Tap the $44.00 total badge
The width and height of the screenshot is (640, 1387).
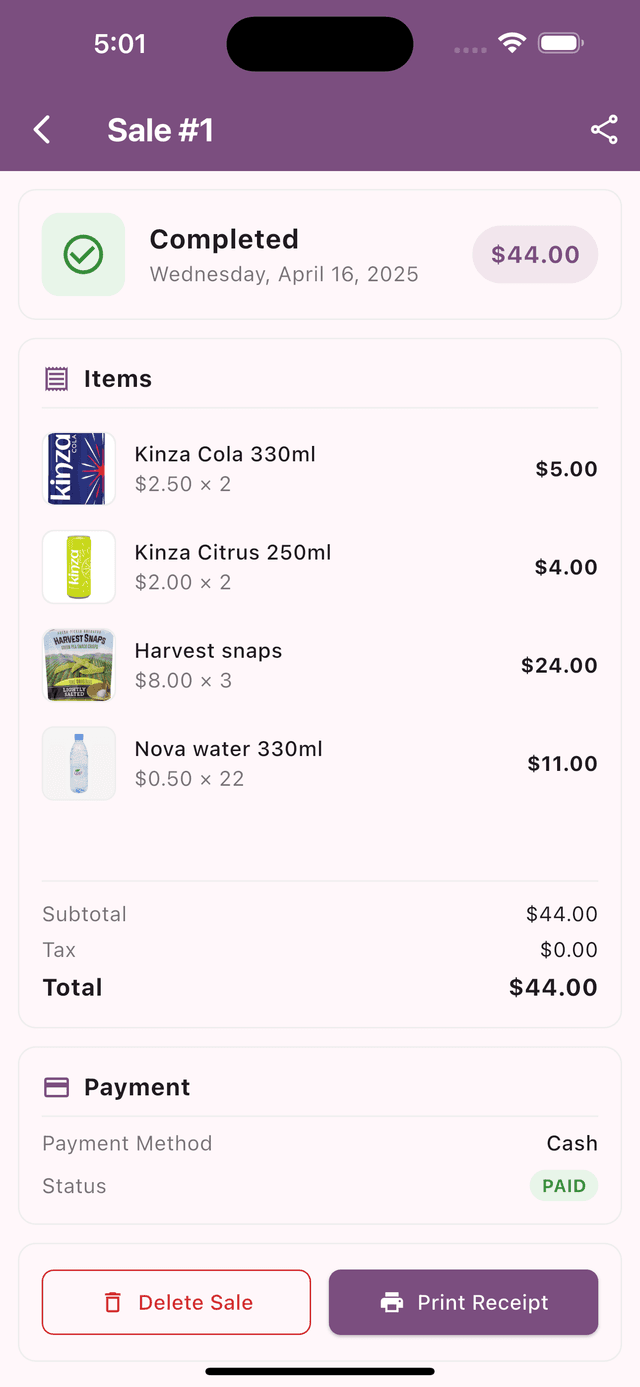tap(535, 254)
